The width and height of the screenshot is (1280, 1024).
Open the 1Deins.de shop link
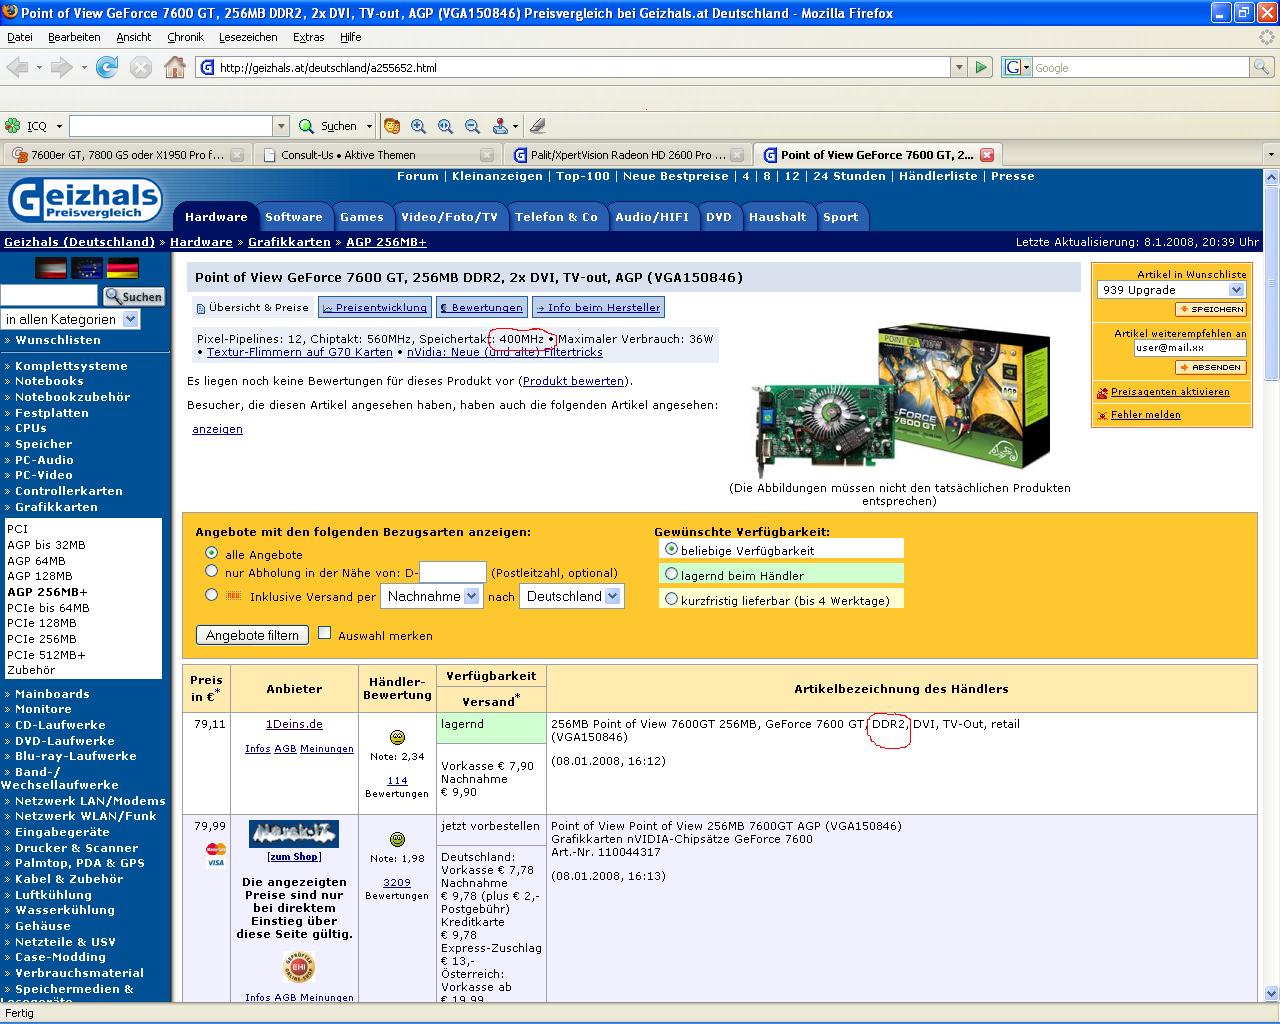[294, 724]
